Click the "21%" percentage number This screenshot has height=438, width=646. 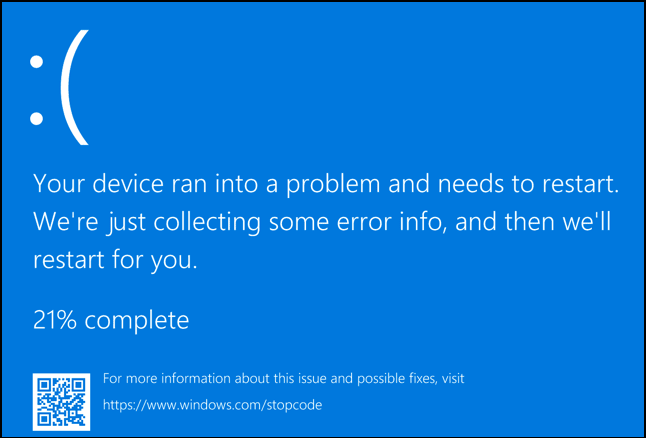[56, 321]
